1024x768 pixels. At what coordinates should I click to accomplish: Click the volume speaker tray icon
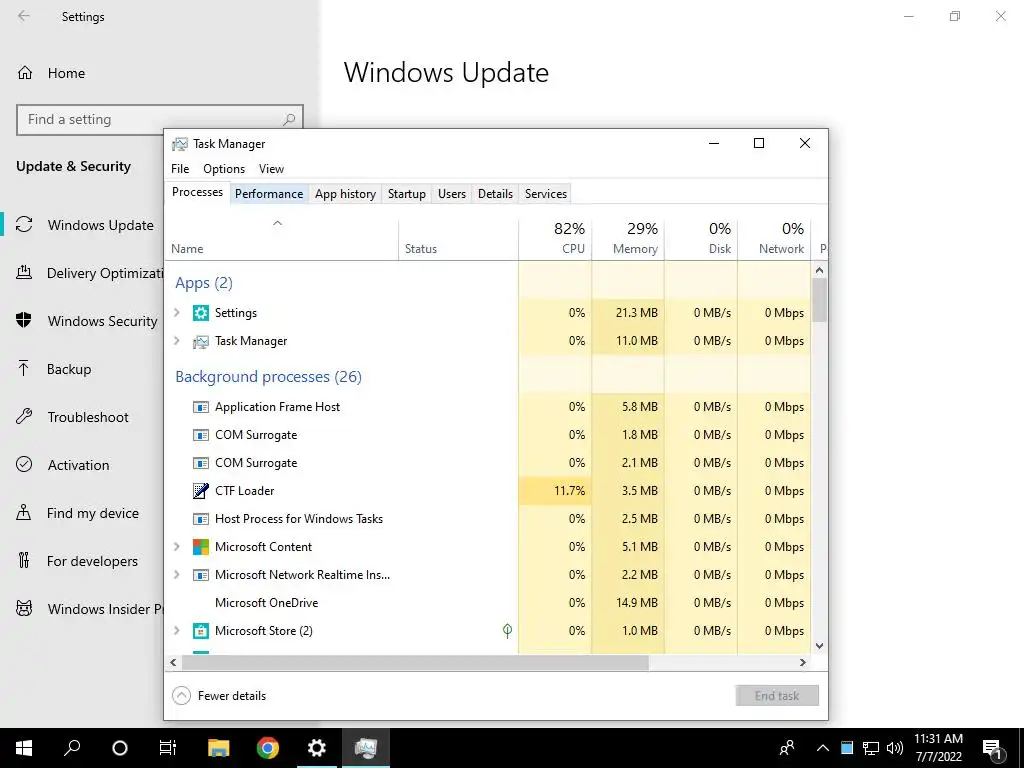pos(895,748)
